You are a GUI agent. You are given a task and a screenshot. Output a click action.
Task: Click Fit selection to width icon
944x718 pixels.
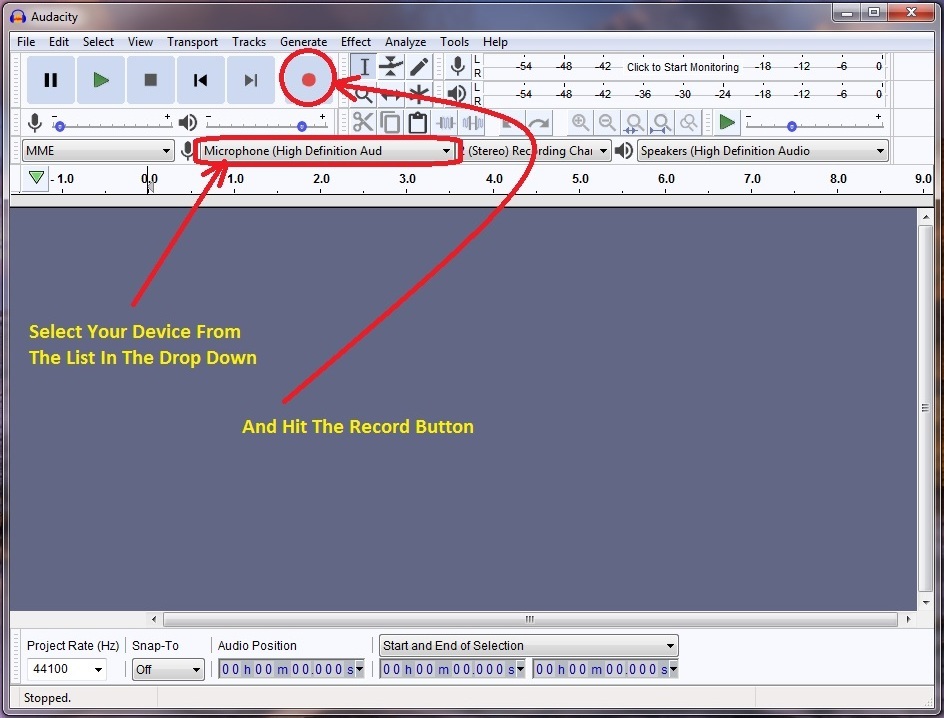pos(634,123)
